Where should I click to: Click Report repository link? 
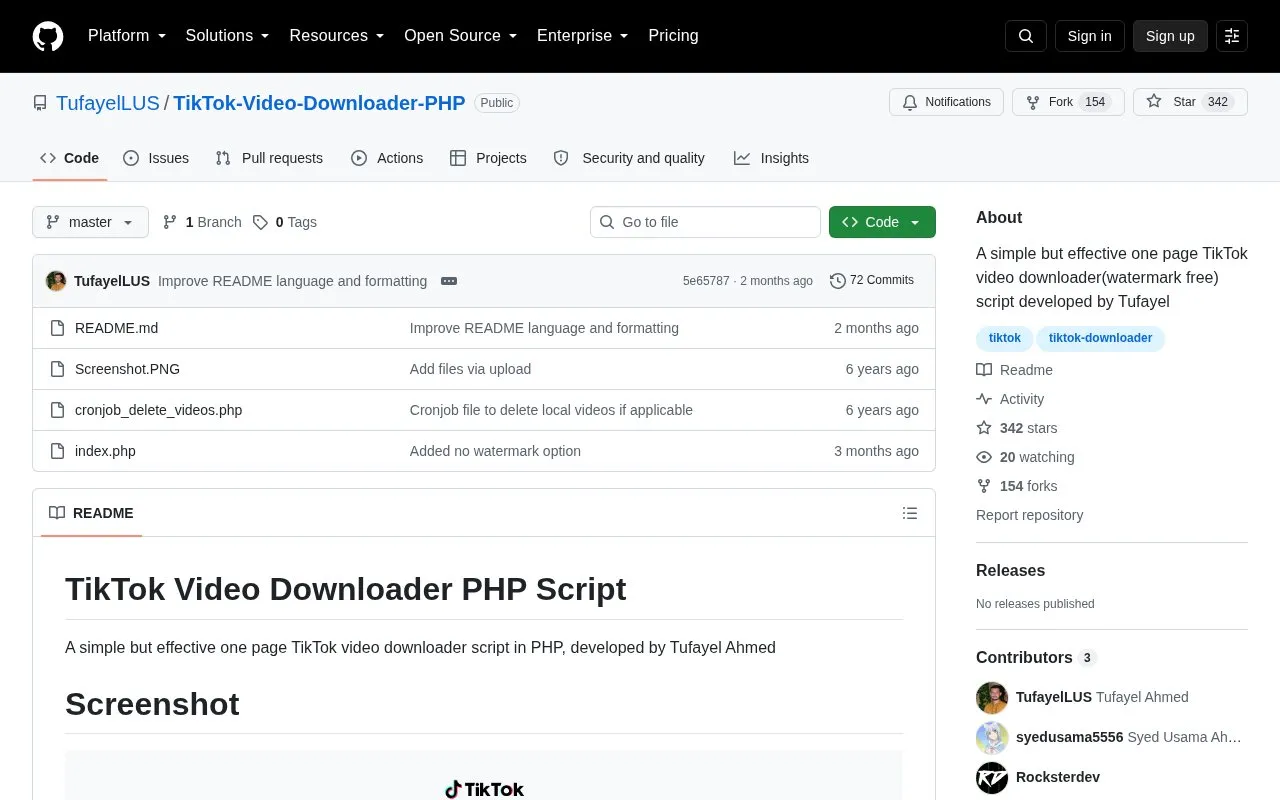point(1029,515)
